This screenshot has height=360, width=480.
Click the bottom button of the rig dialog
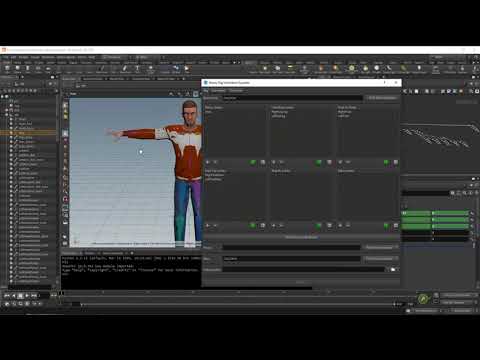tap(301, 282)
